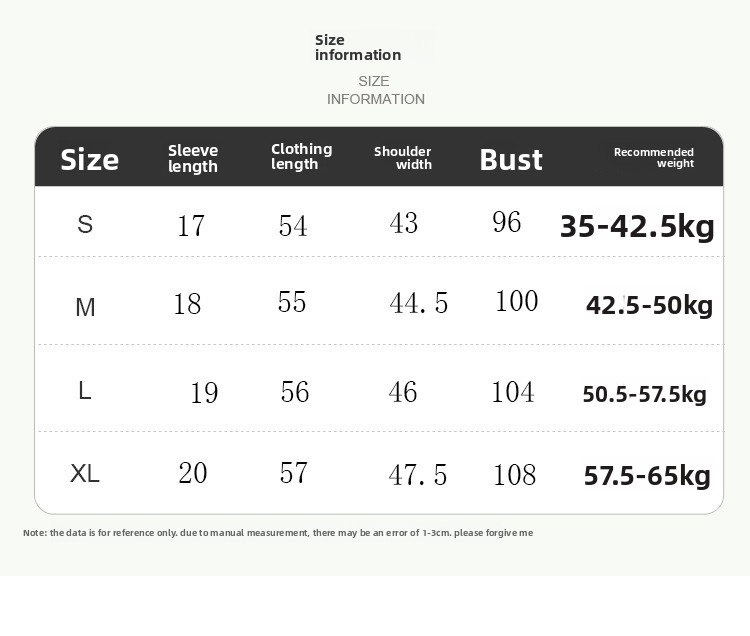Click the 35-42.5kg weight value
This screenshot has width=750, height=636.
(x=637, y=226)
